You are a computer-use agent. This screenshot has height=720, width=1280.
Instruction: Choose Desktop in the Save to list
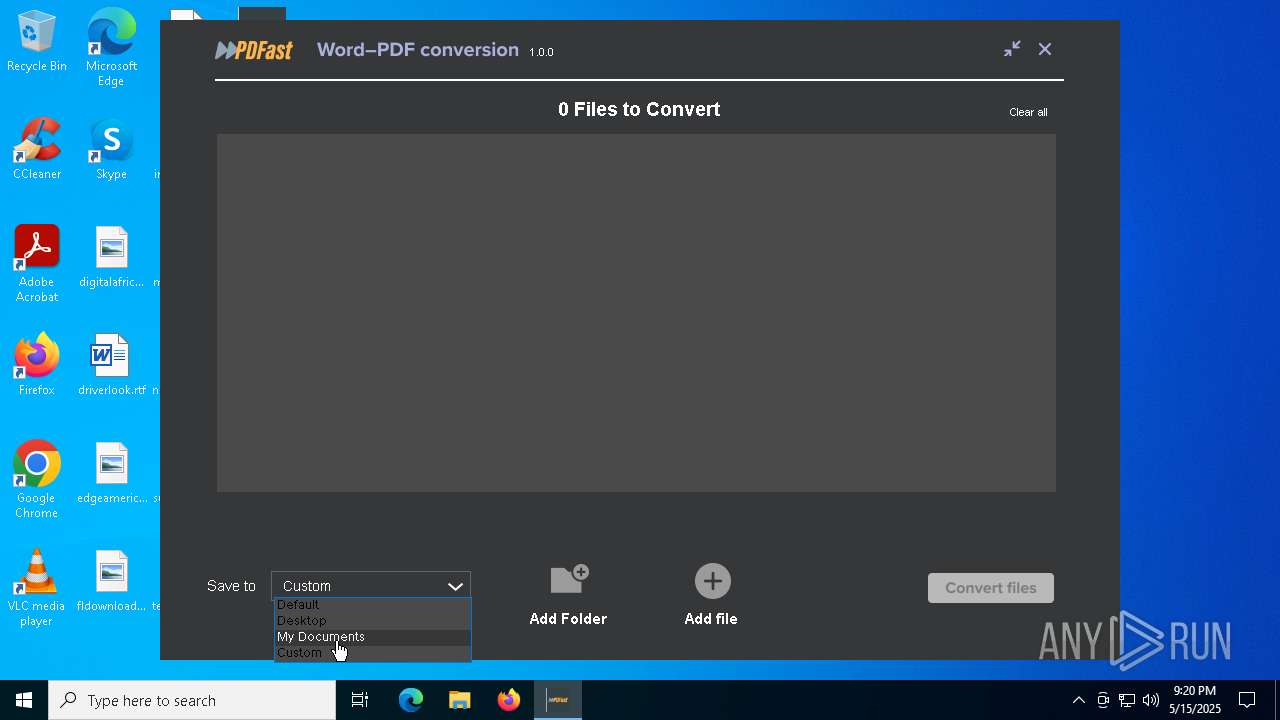click(372, 621)
